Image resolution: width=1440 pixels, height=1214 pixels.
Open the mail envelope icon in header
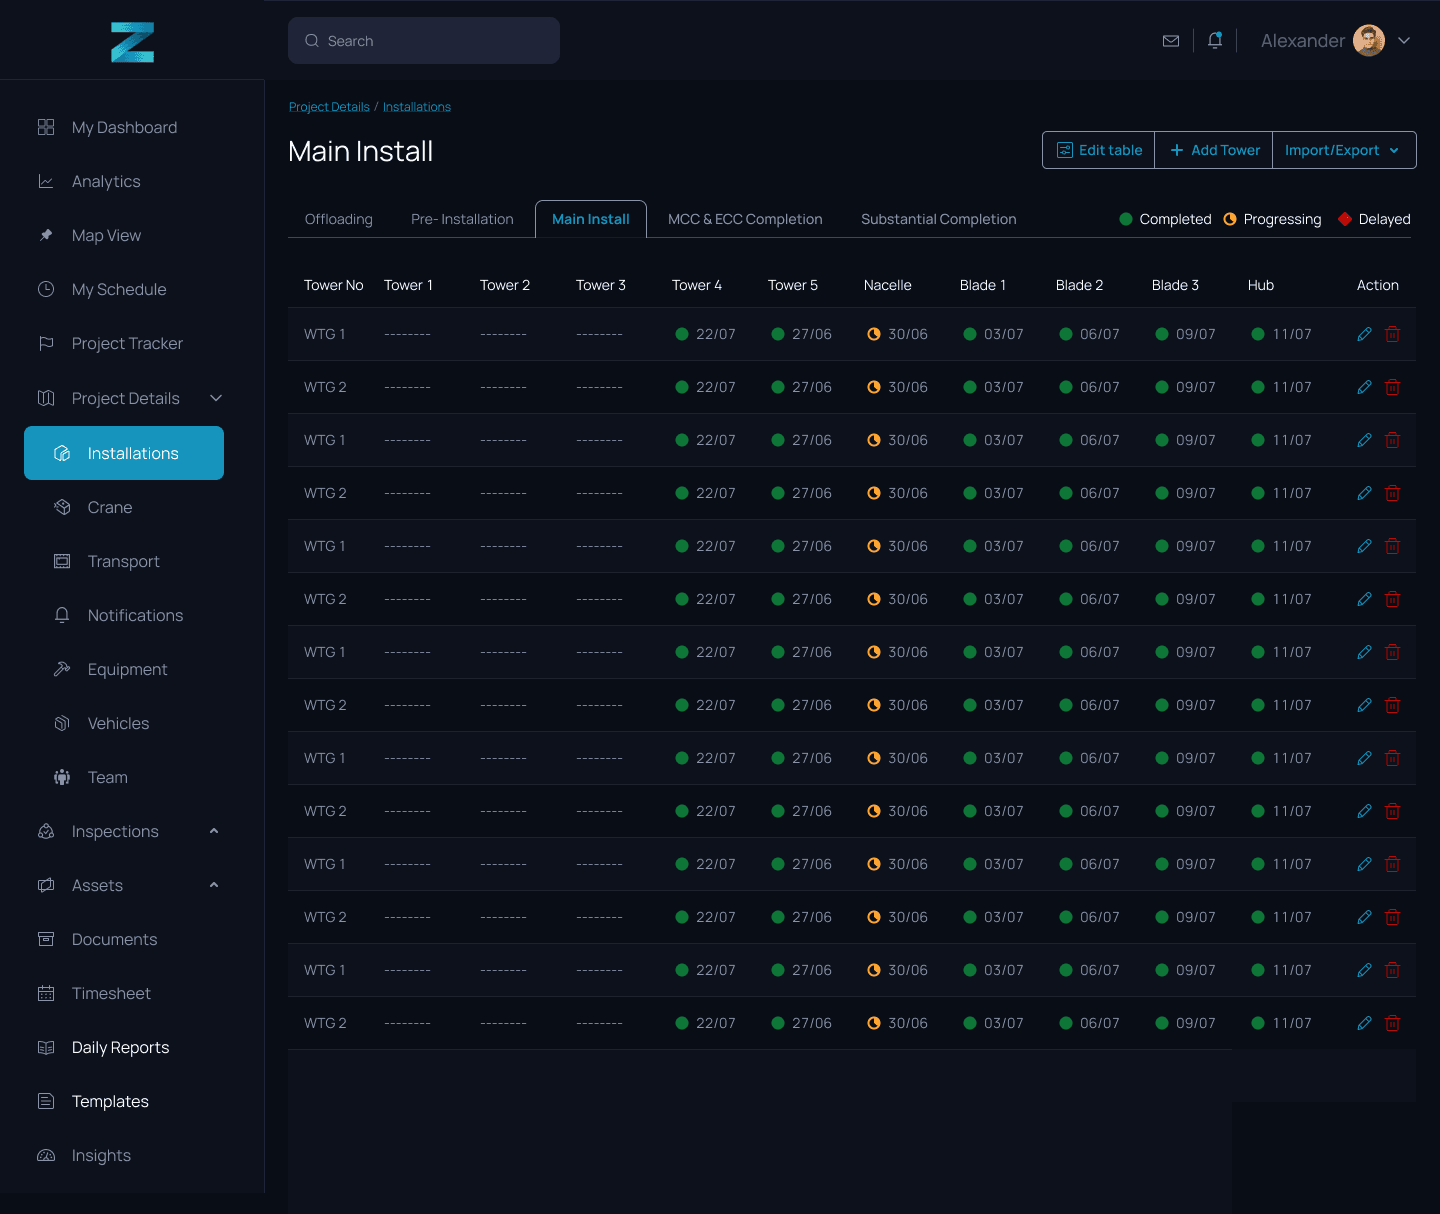pyautogui.click(x=1171, y=41)
